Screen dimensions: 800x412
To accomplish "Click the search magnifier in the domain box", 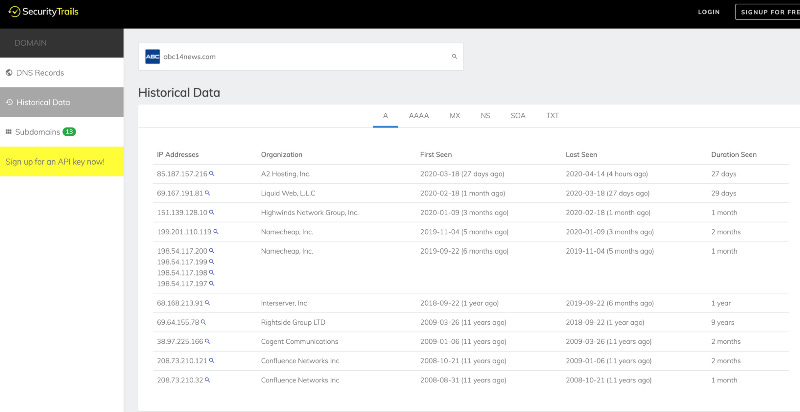I will coord(454,57).
